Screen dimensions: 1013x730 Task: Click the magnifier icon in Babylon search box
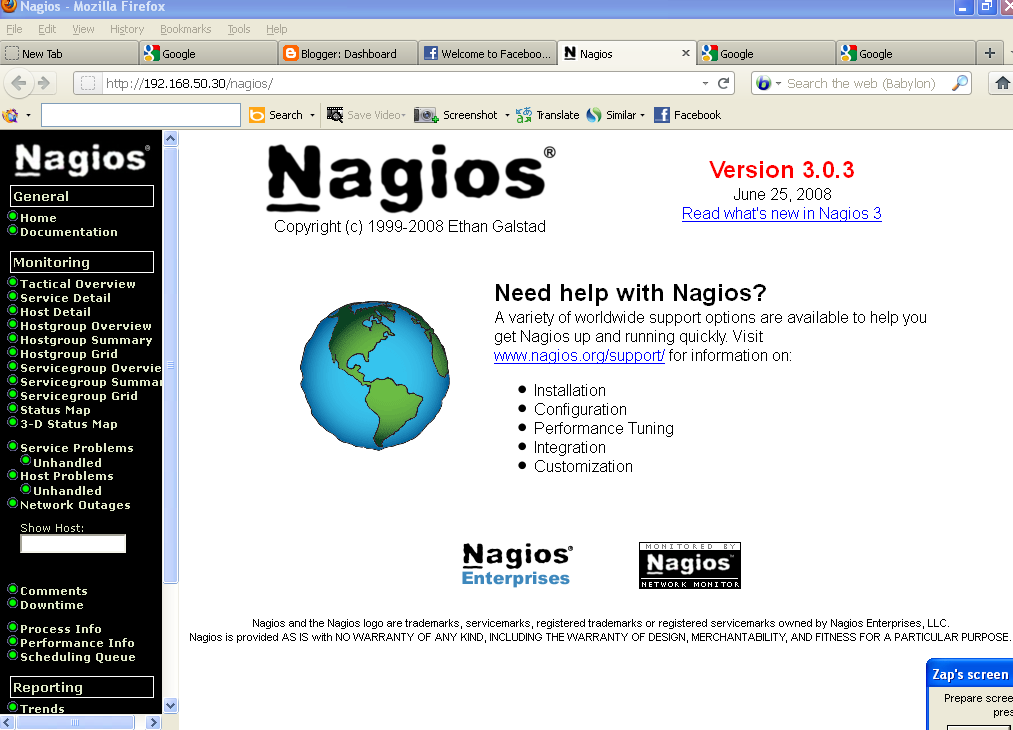pyautogui.click(x=960, y=83)
